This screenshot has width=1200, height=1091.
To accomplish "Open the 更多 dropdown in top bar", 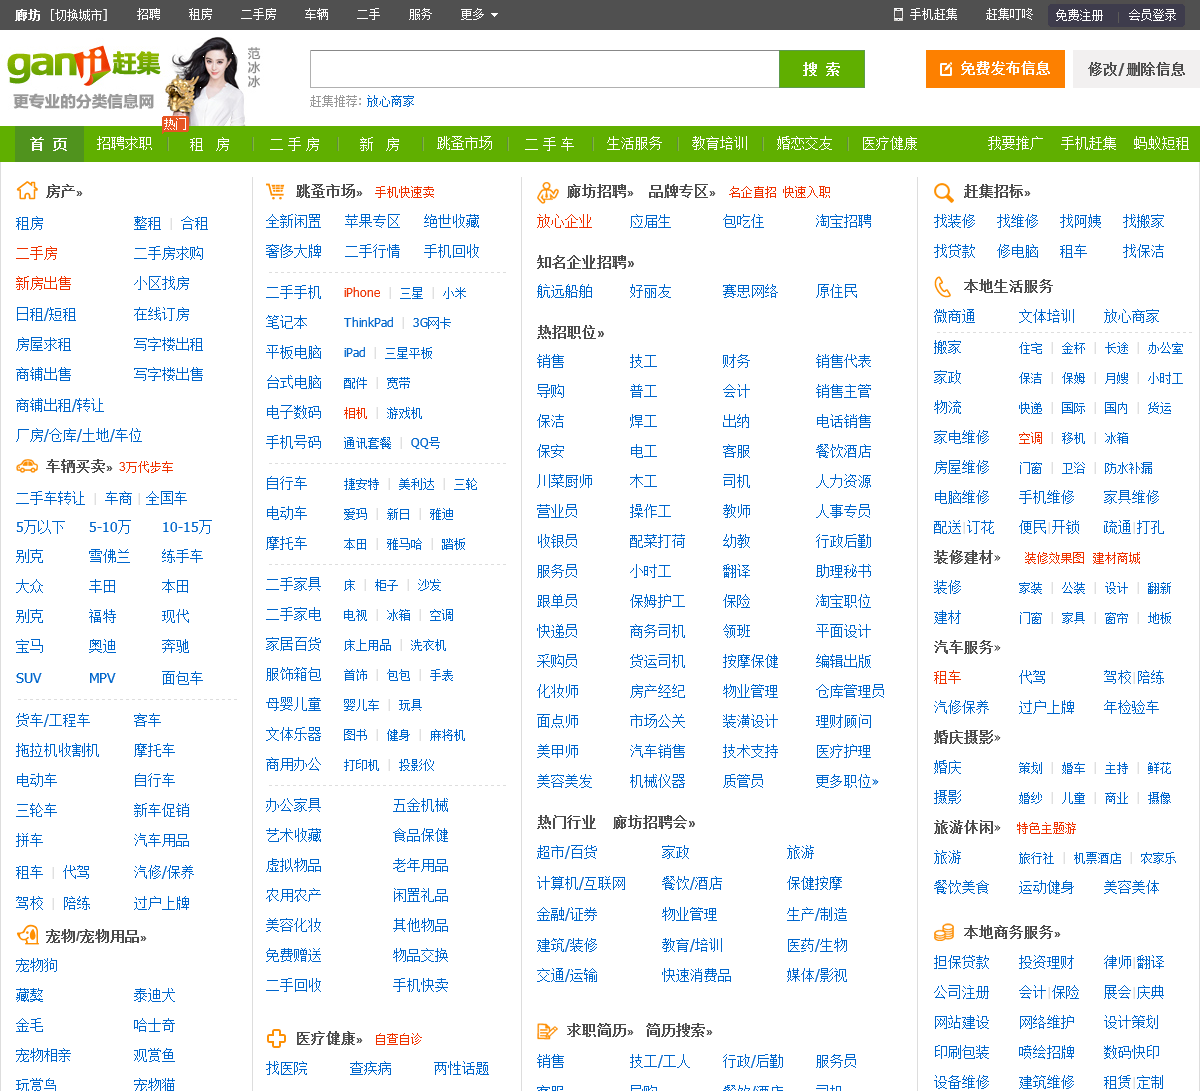I will 479,14.
